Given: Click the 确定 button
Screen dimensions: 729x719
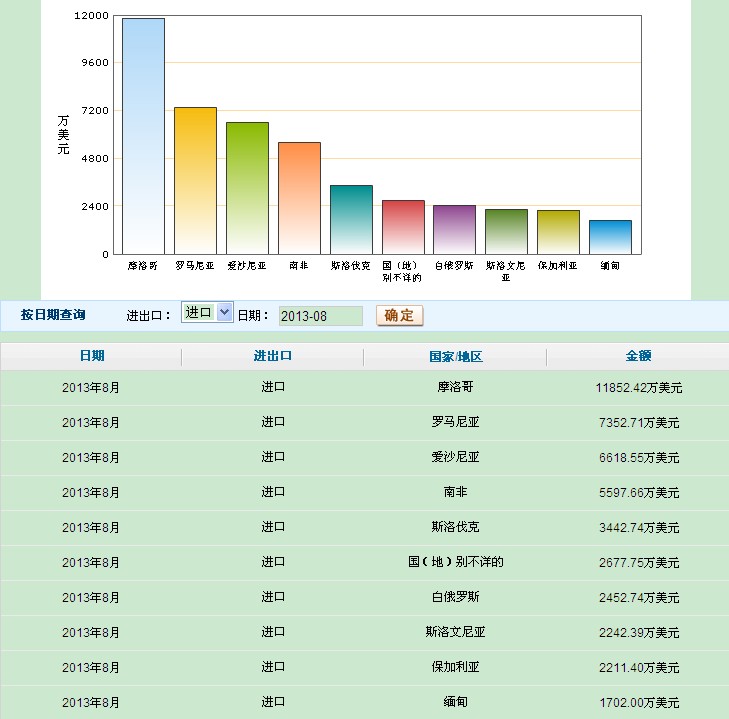Looking at the screenshot, I should (x=399, y=315).
